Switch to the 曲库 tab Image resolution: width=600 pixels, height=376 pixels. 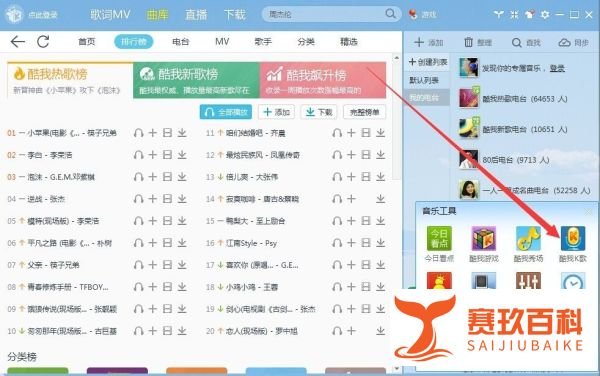click(157, 15)
